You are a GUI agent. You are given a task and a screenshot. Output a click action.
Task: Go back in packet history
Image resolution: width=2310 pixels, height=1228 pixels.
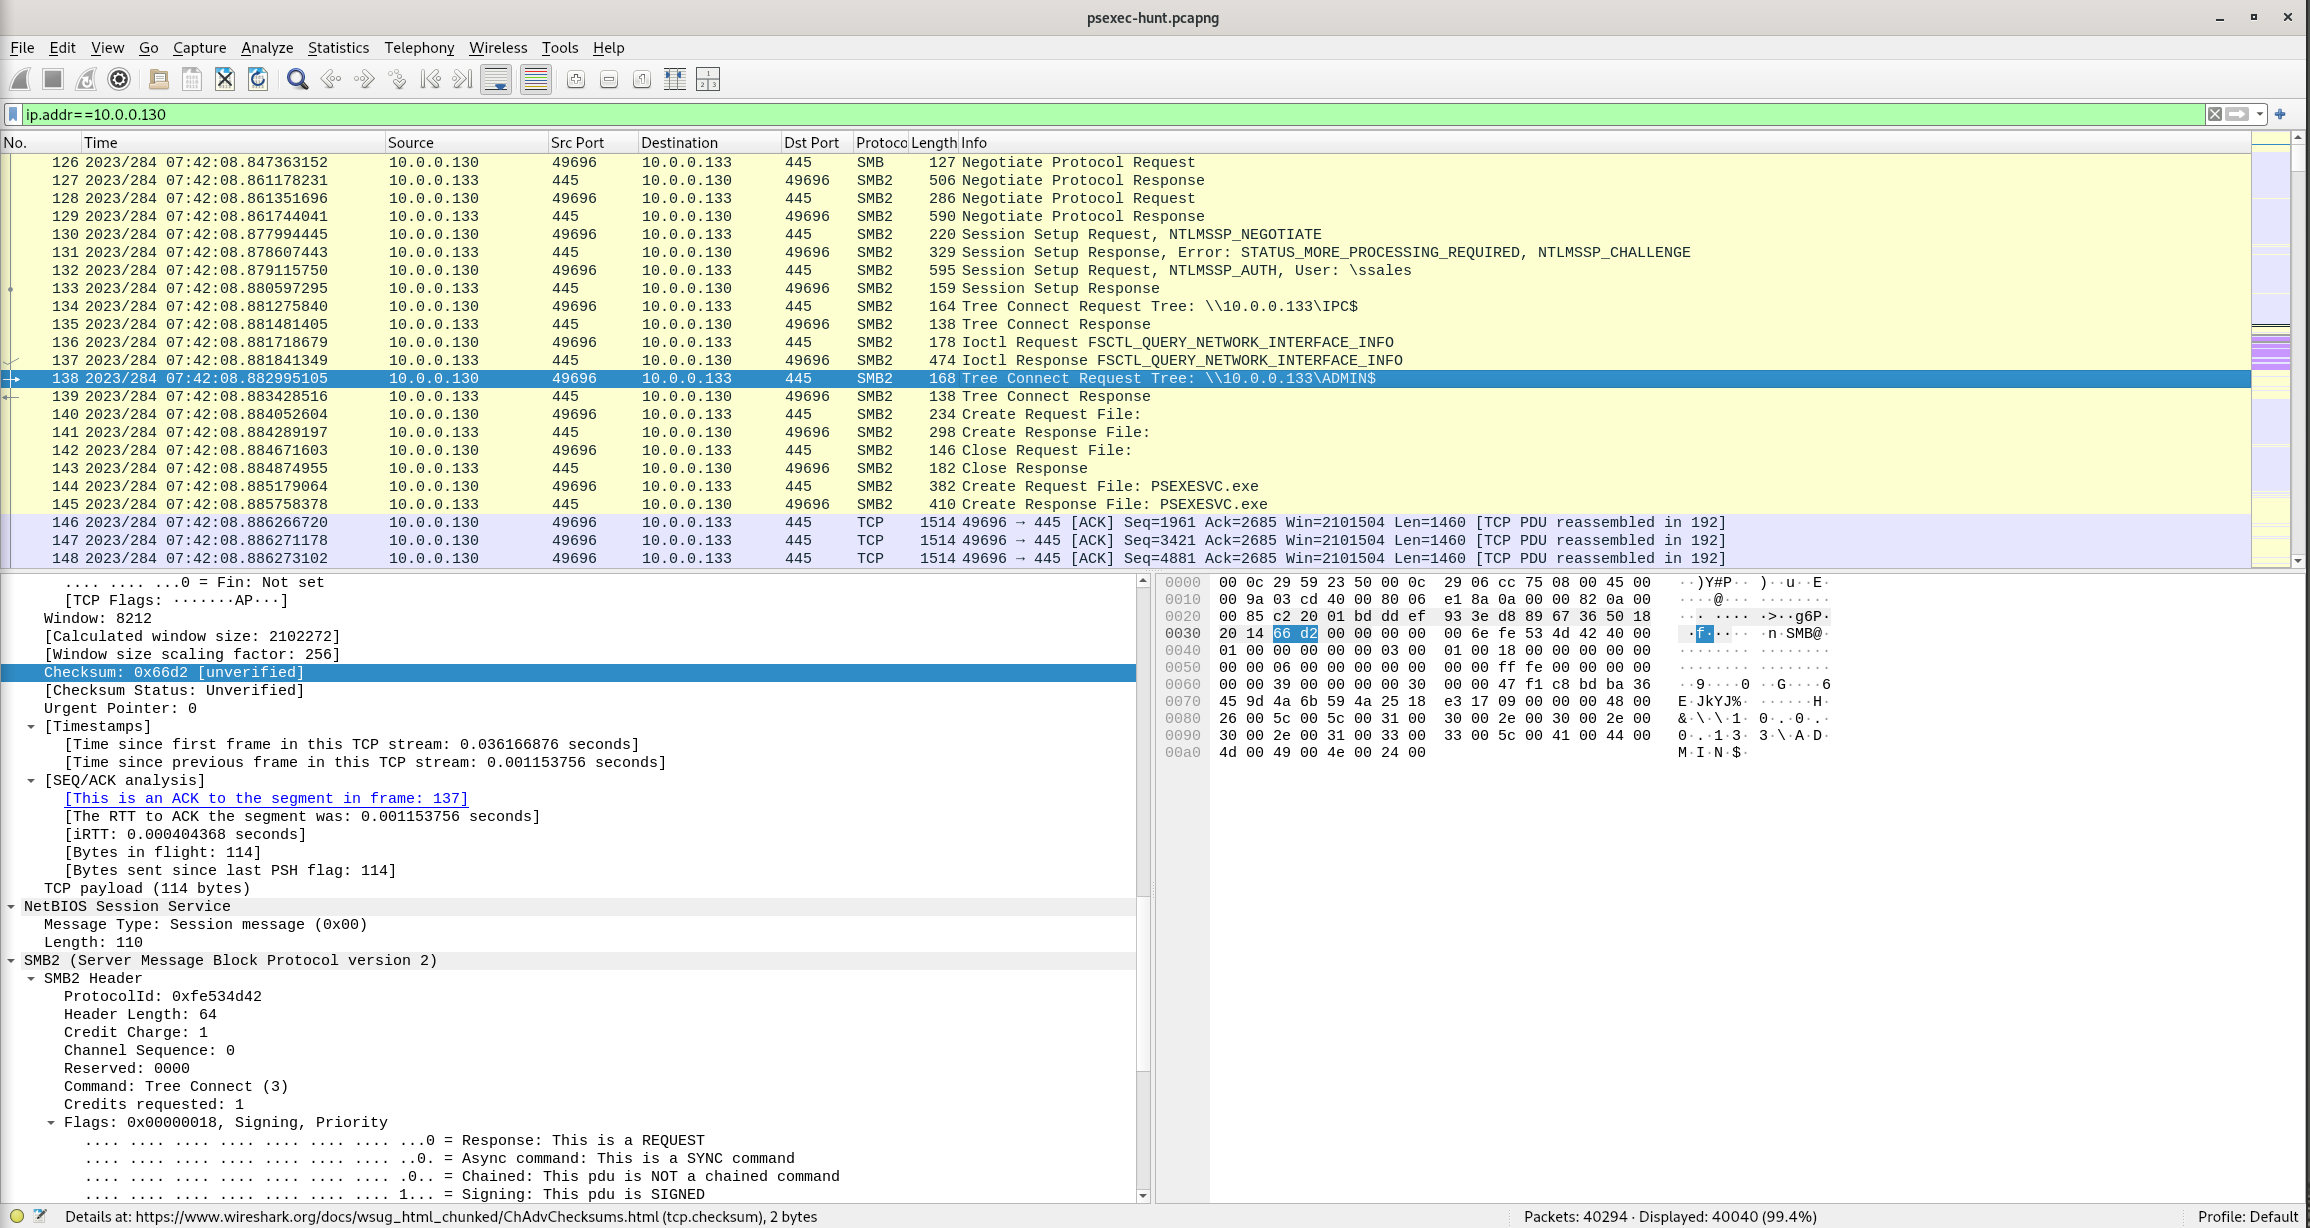[x=331, y=79]
